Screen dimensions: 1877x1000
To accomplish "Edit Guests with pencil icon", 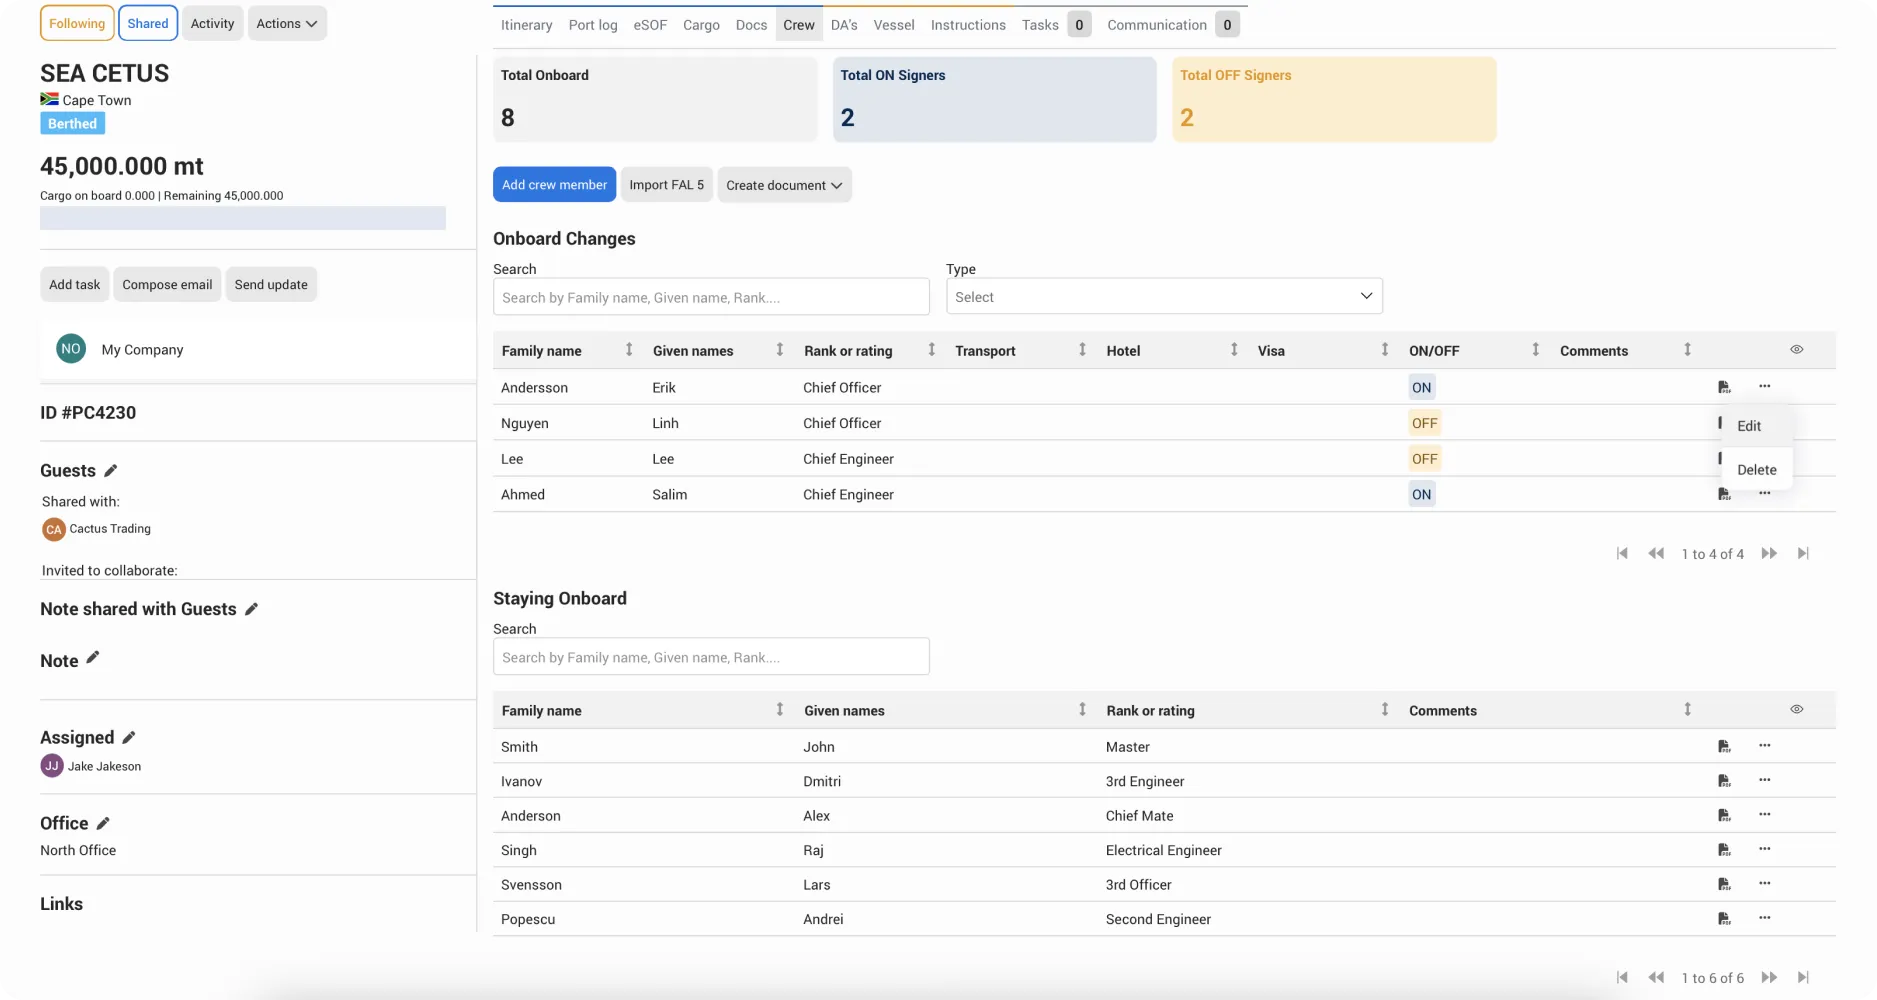I will click(111, 470).
